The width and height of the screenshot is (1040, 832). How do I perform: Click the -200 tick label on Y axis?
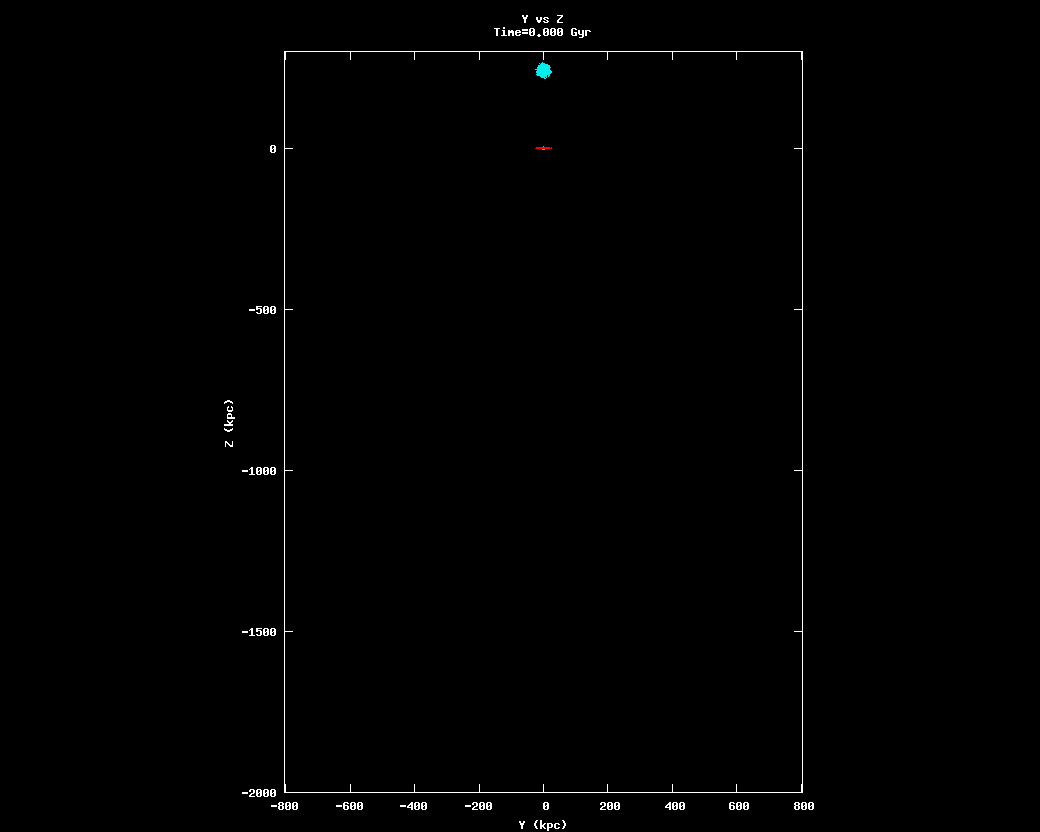[478, 806]
